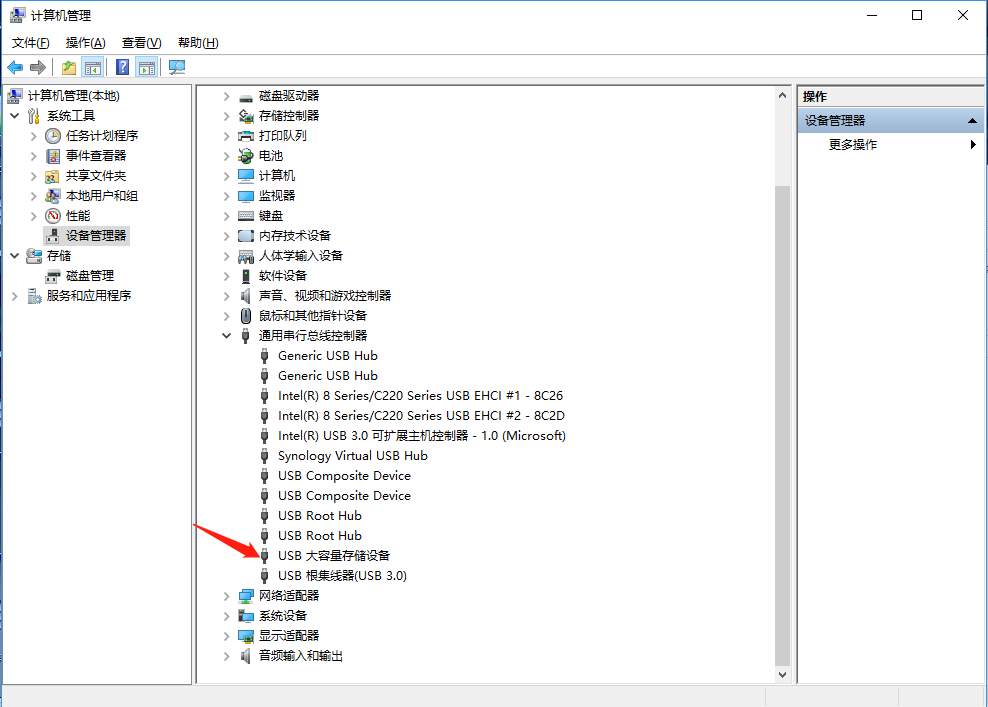
Task: Collapse the 通用串行总线控制器 category
Action: (x=226, y=335)
